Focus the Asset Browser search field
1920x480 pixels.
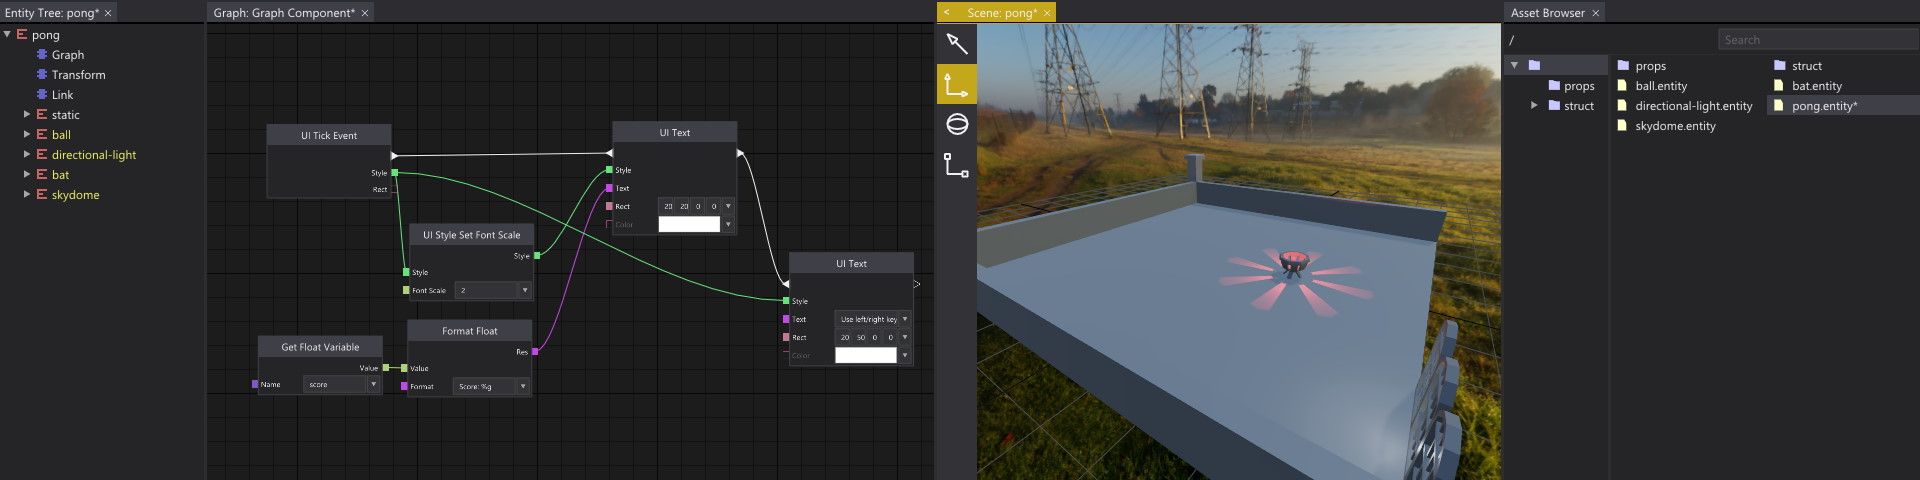[x=1818, y=39]
